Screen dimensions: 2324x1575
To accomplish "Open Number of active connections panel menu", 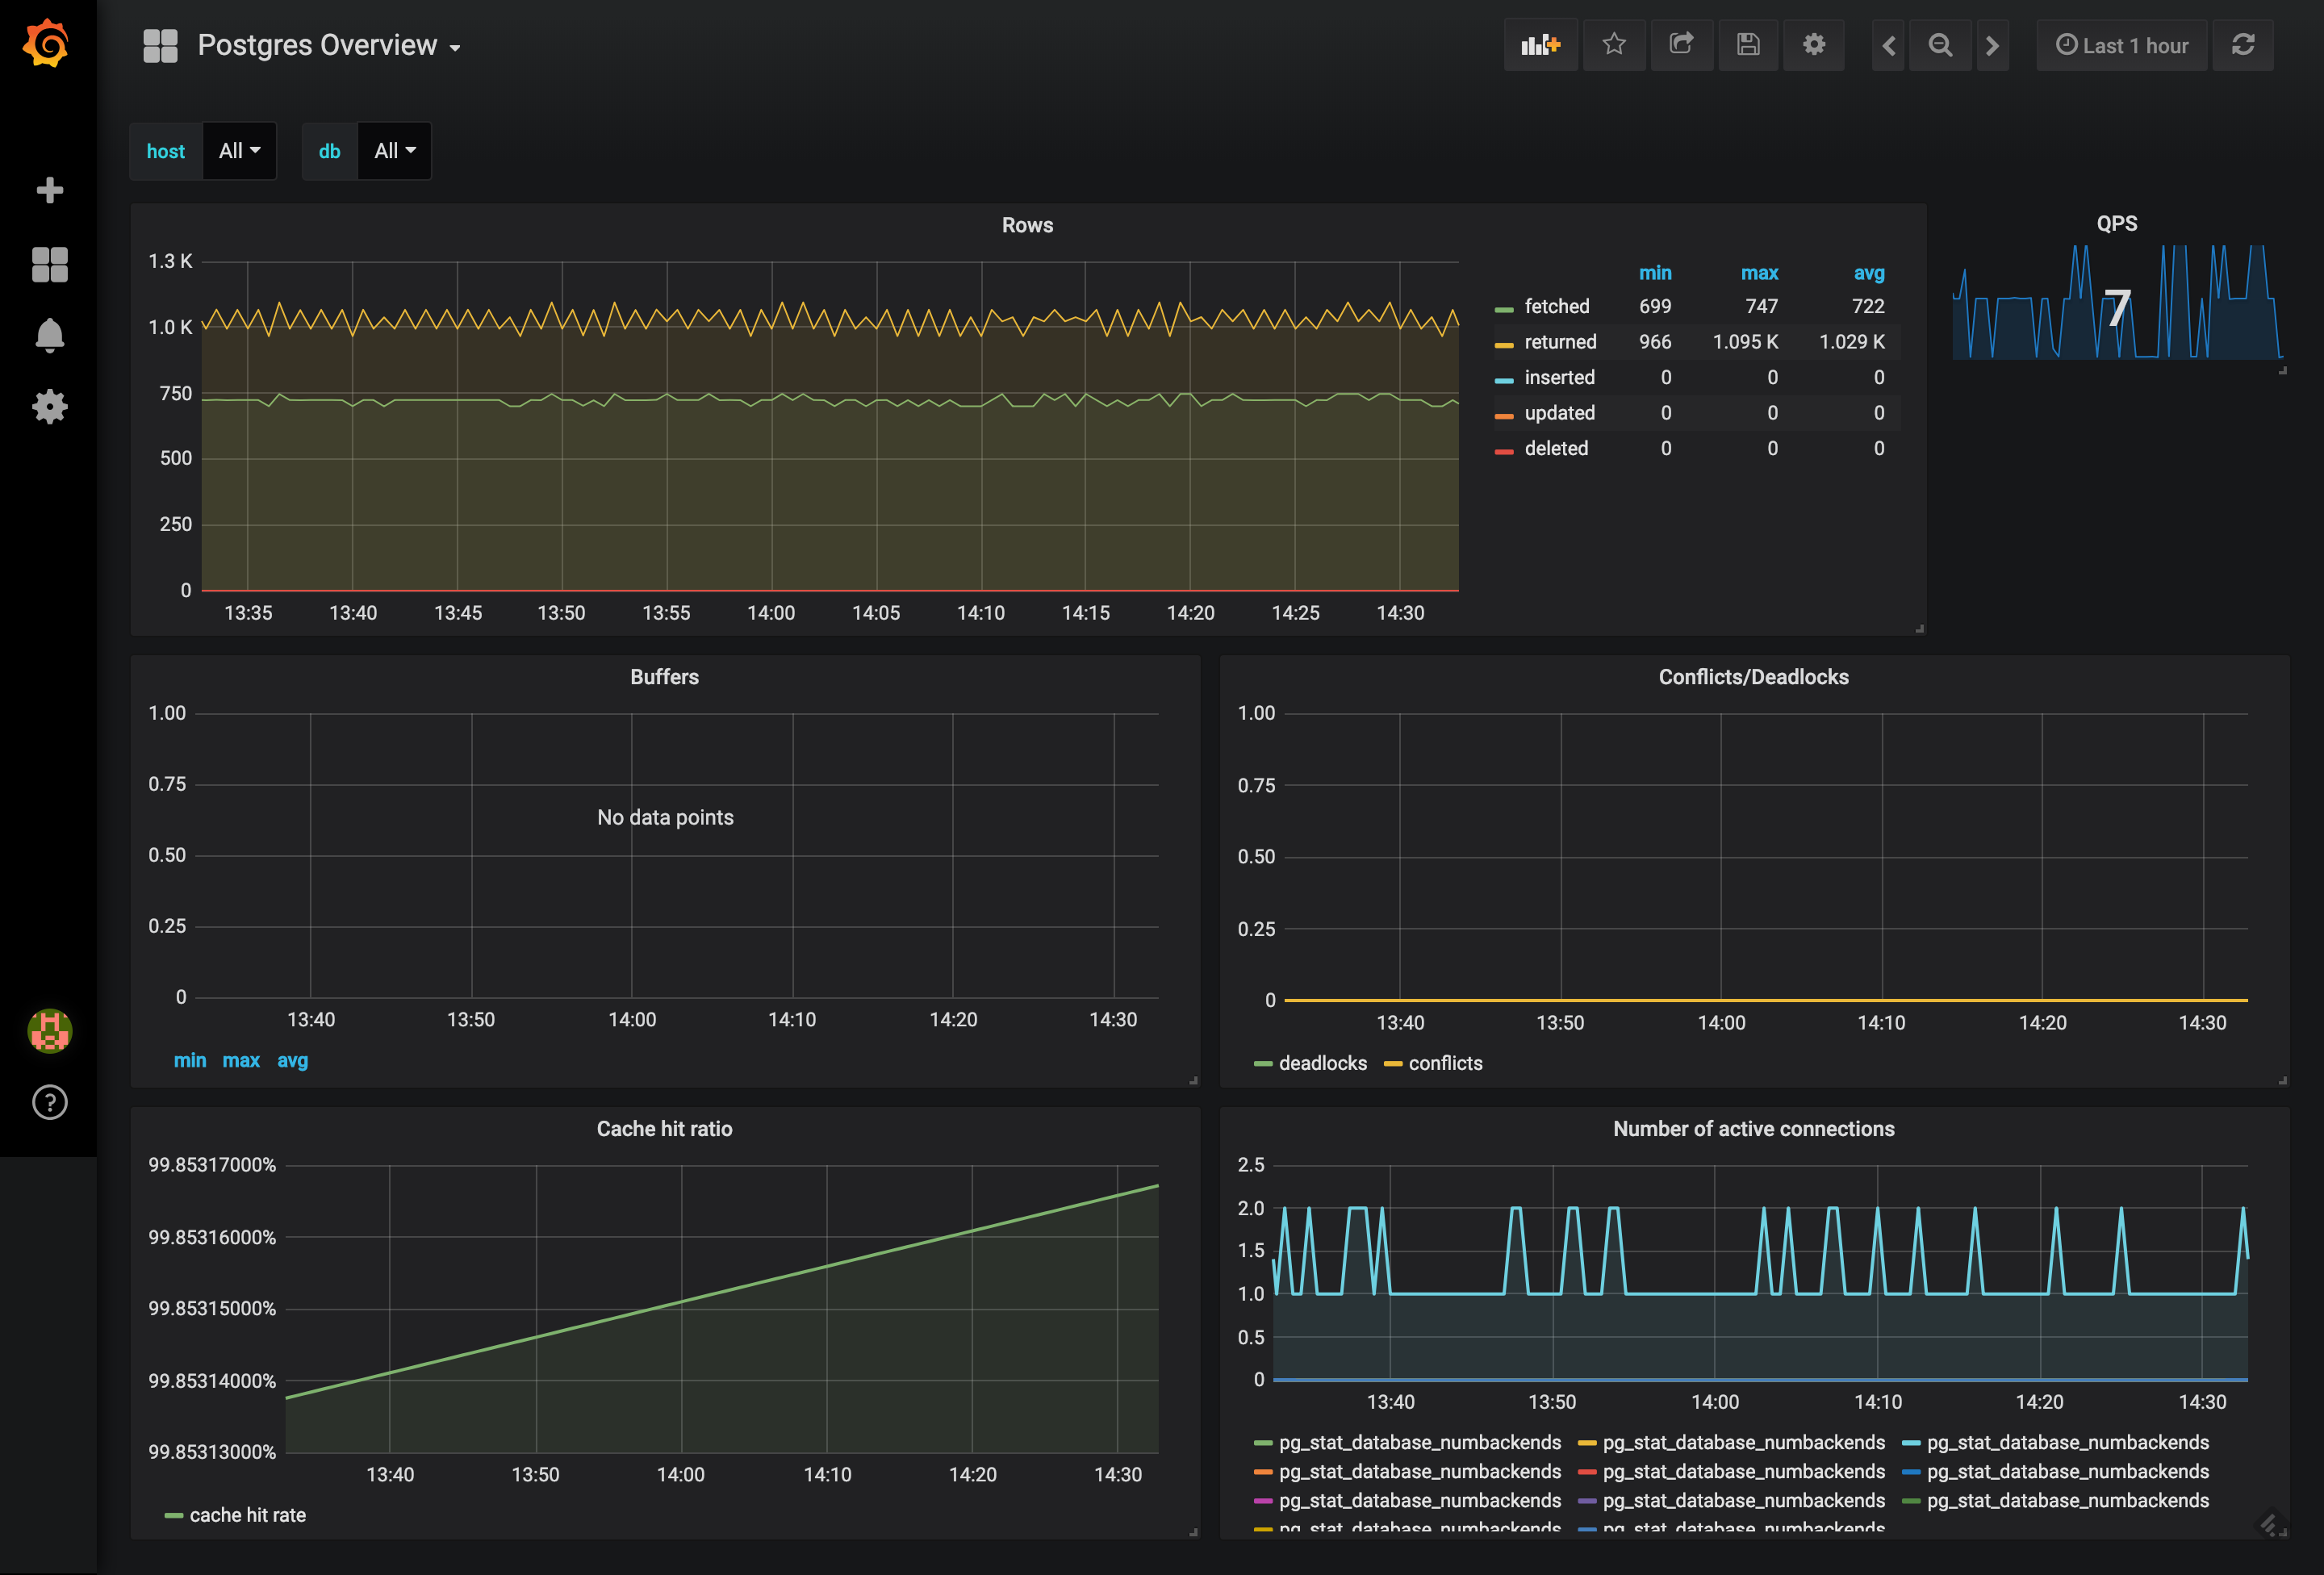I will (x=1753, y=1129).
